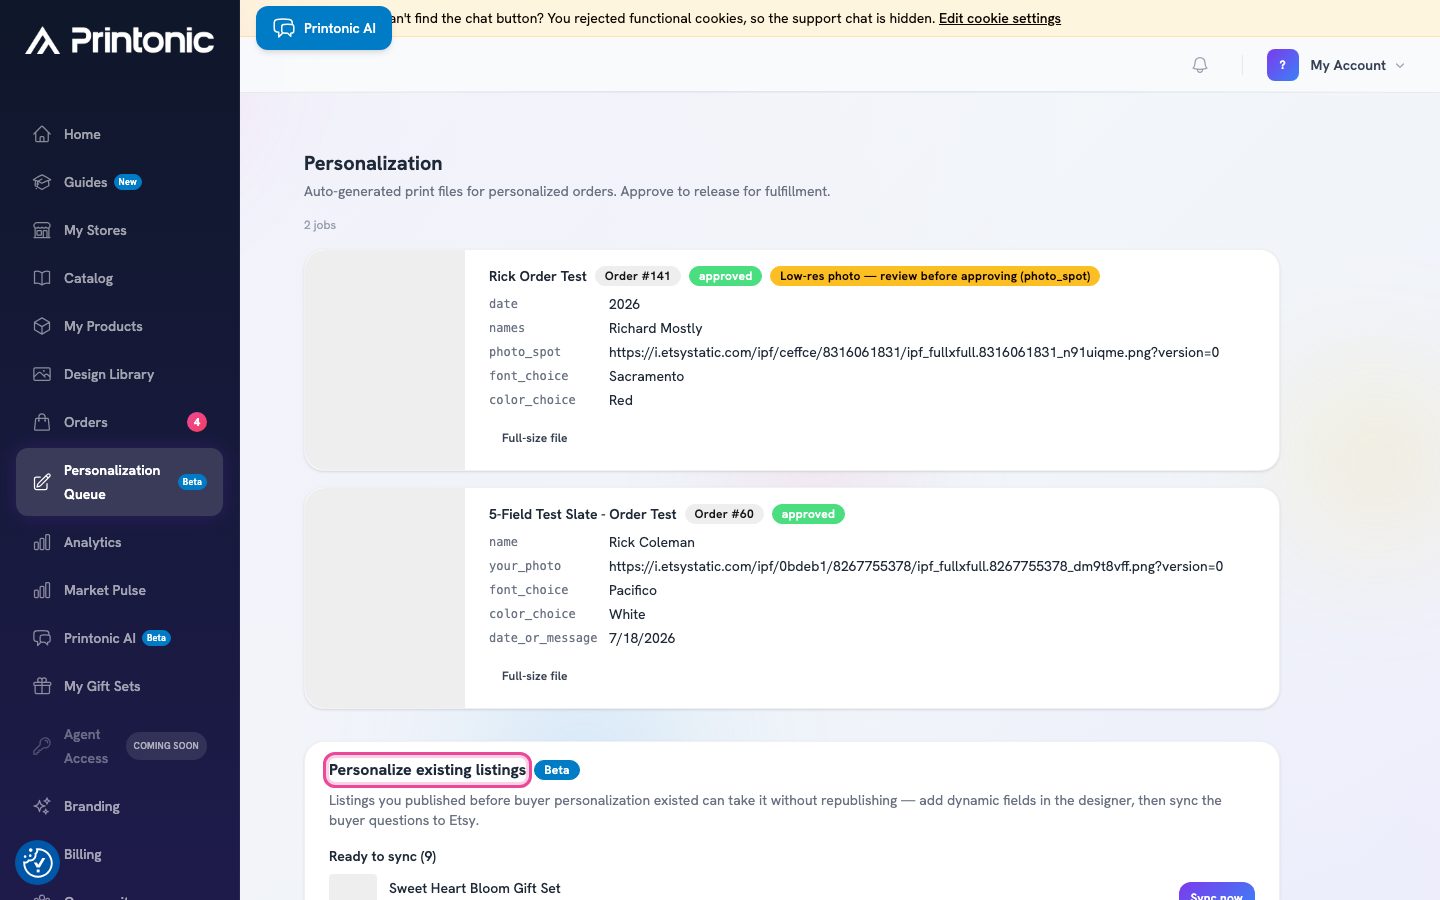The image size is (1440, 900).
Task: Click the Market Pulse chart icon
Action: pos(42,590)
